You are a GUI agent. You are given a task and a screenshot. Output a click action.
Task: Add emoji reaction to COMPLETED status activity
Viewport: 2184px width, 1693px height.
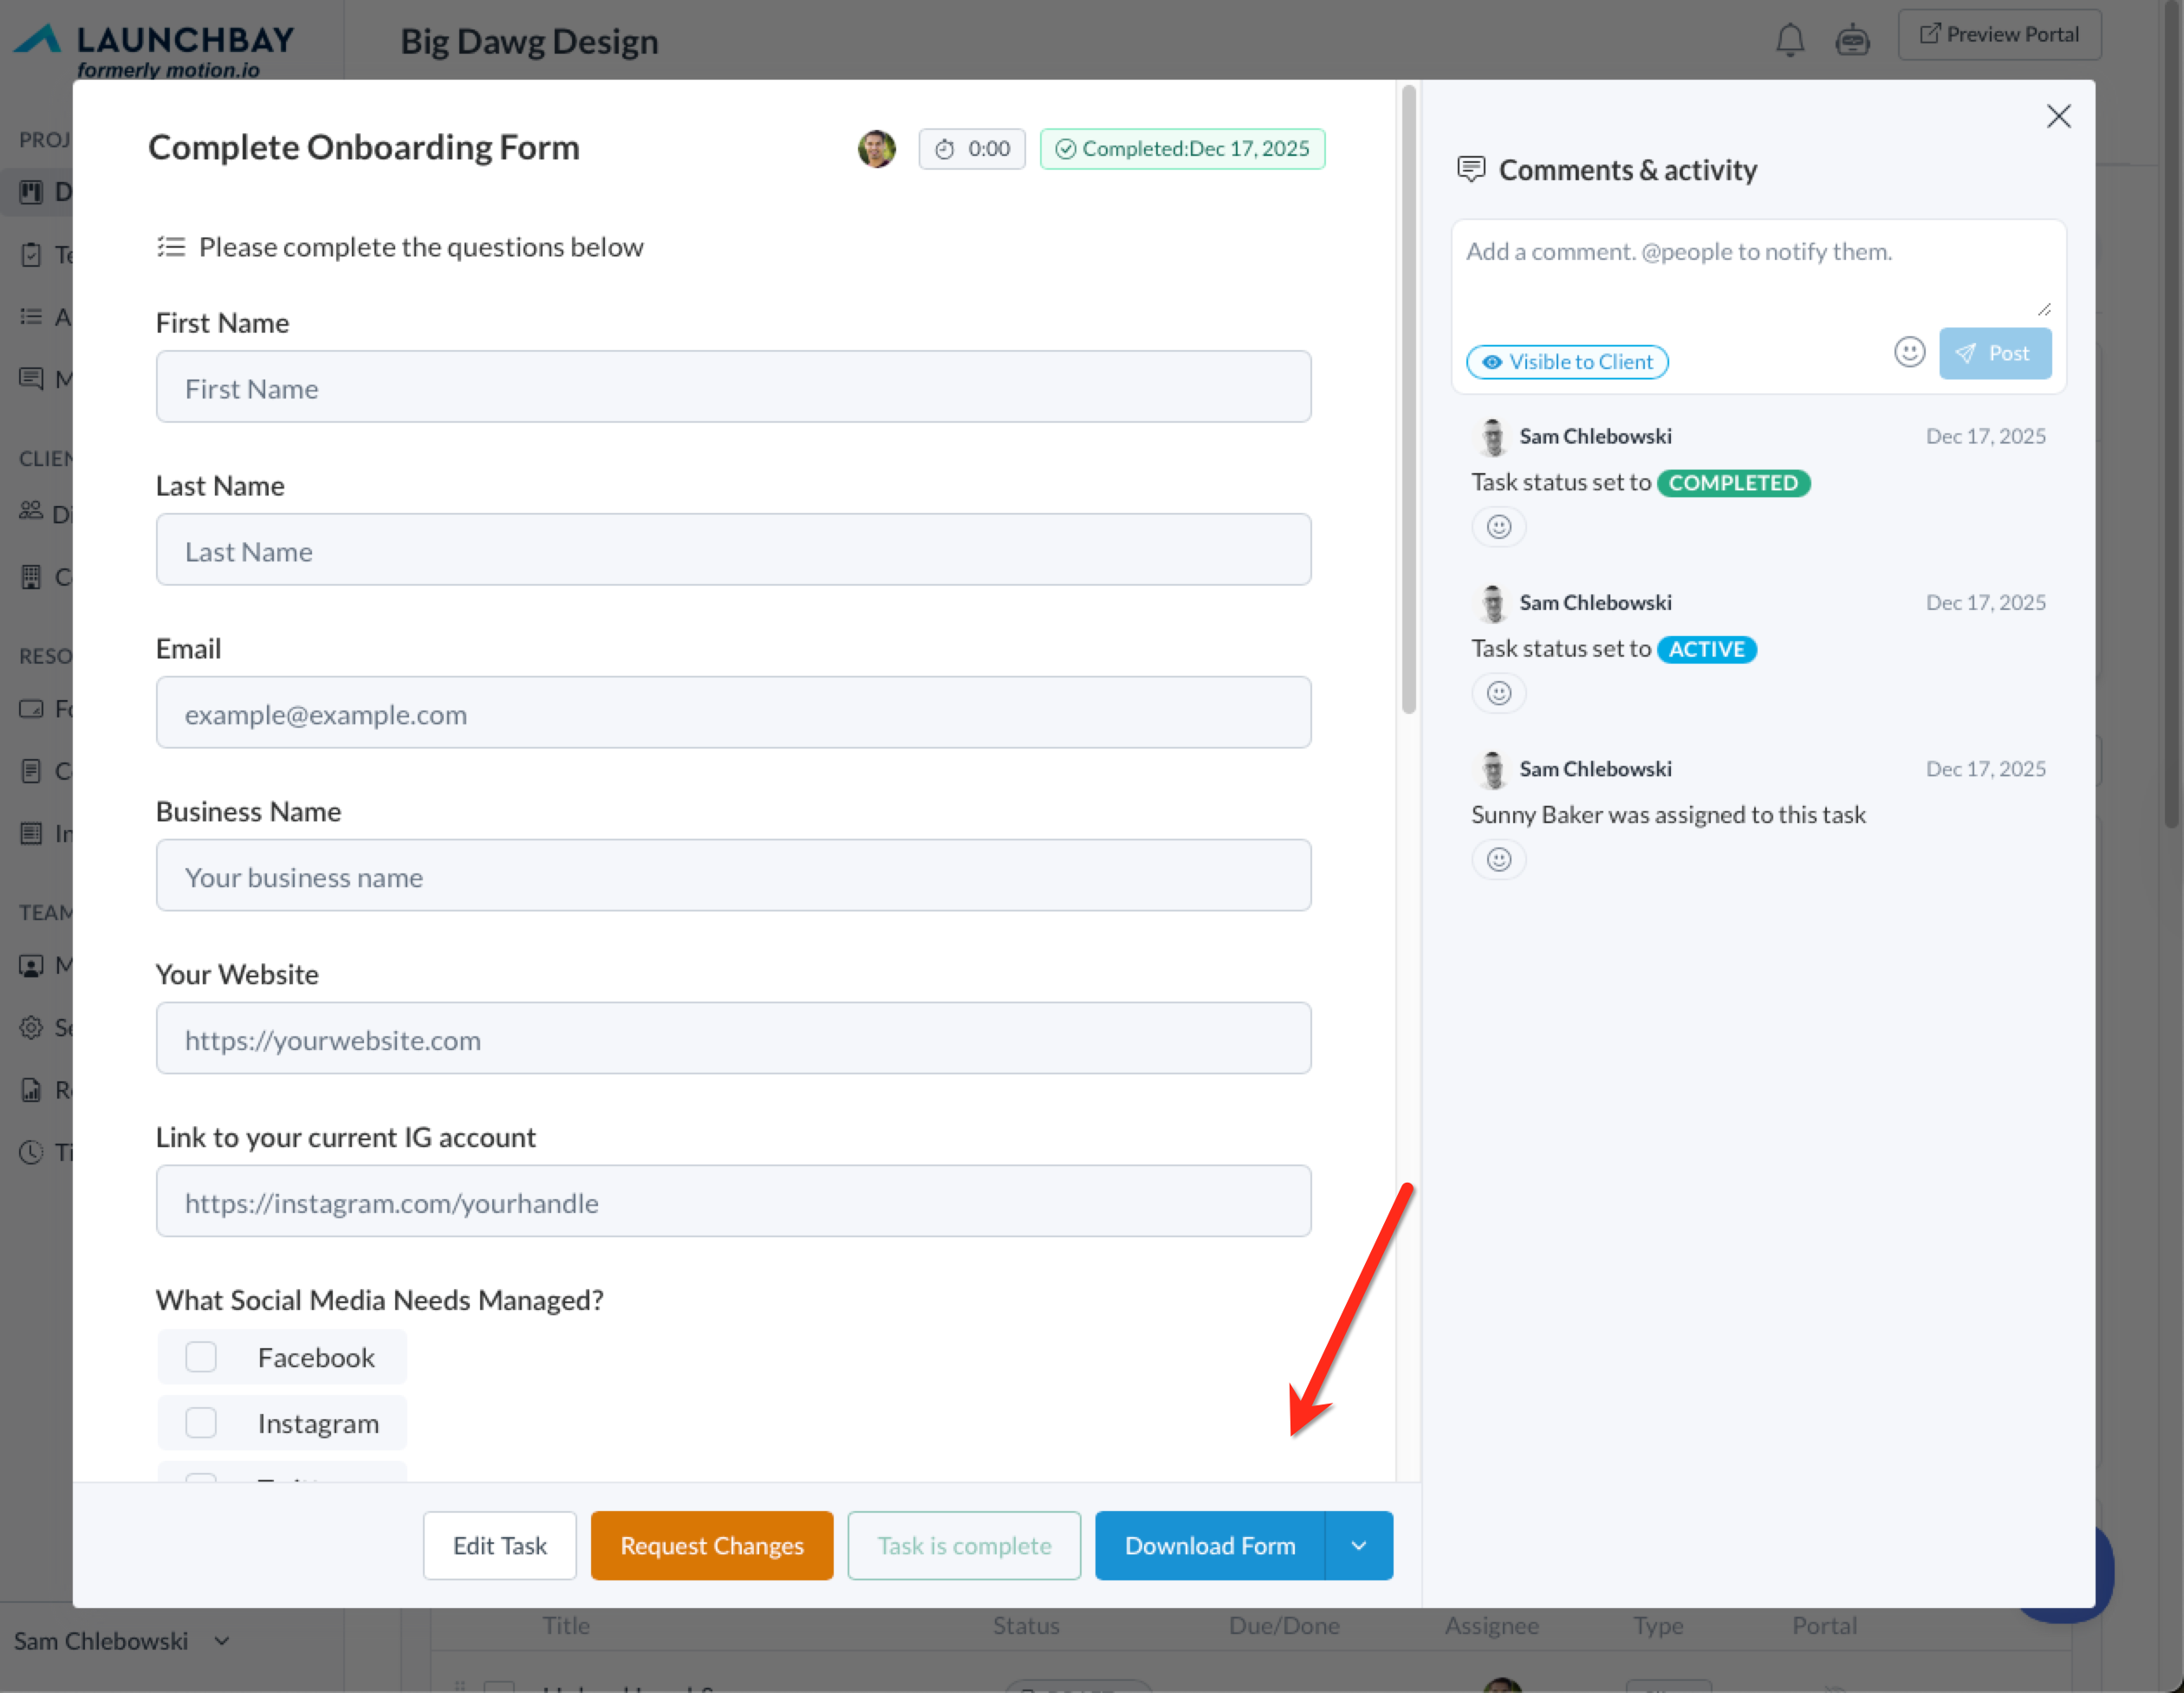point(1498,527)
